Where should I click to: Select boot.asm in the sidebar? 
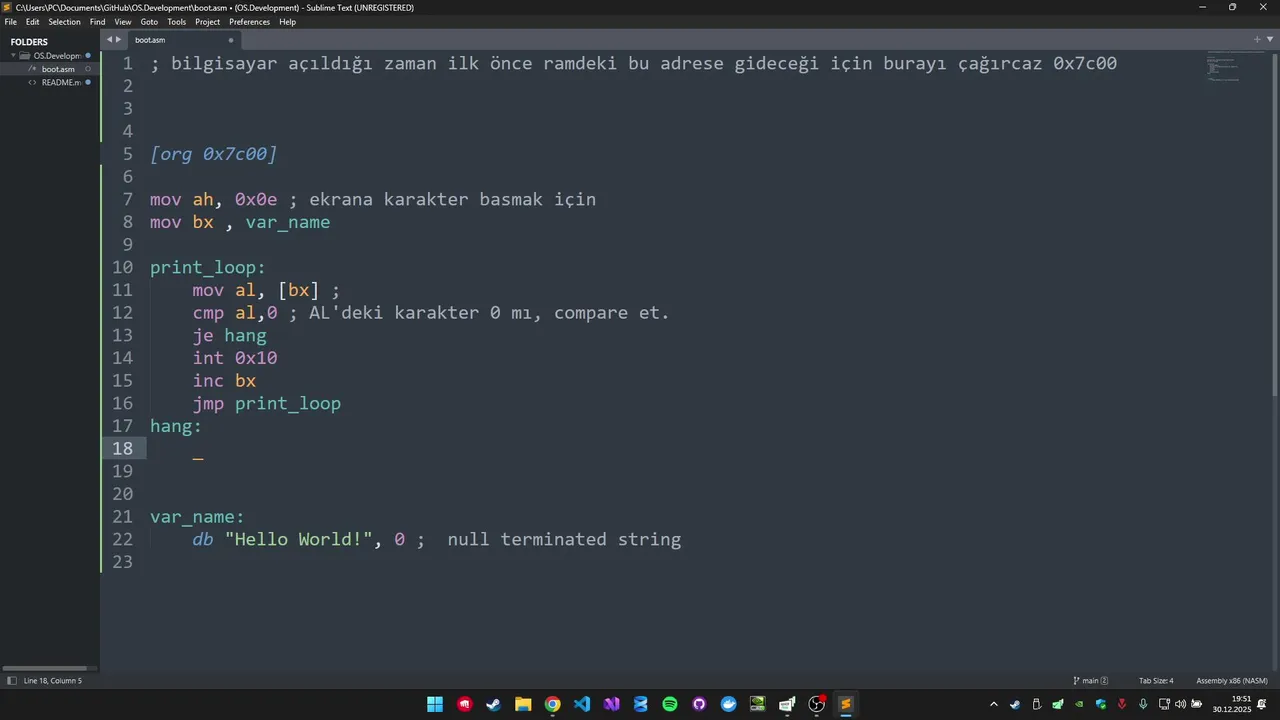click(58, 69)
